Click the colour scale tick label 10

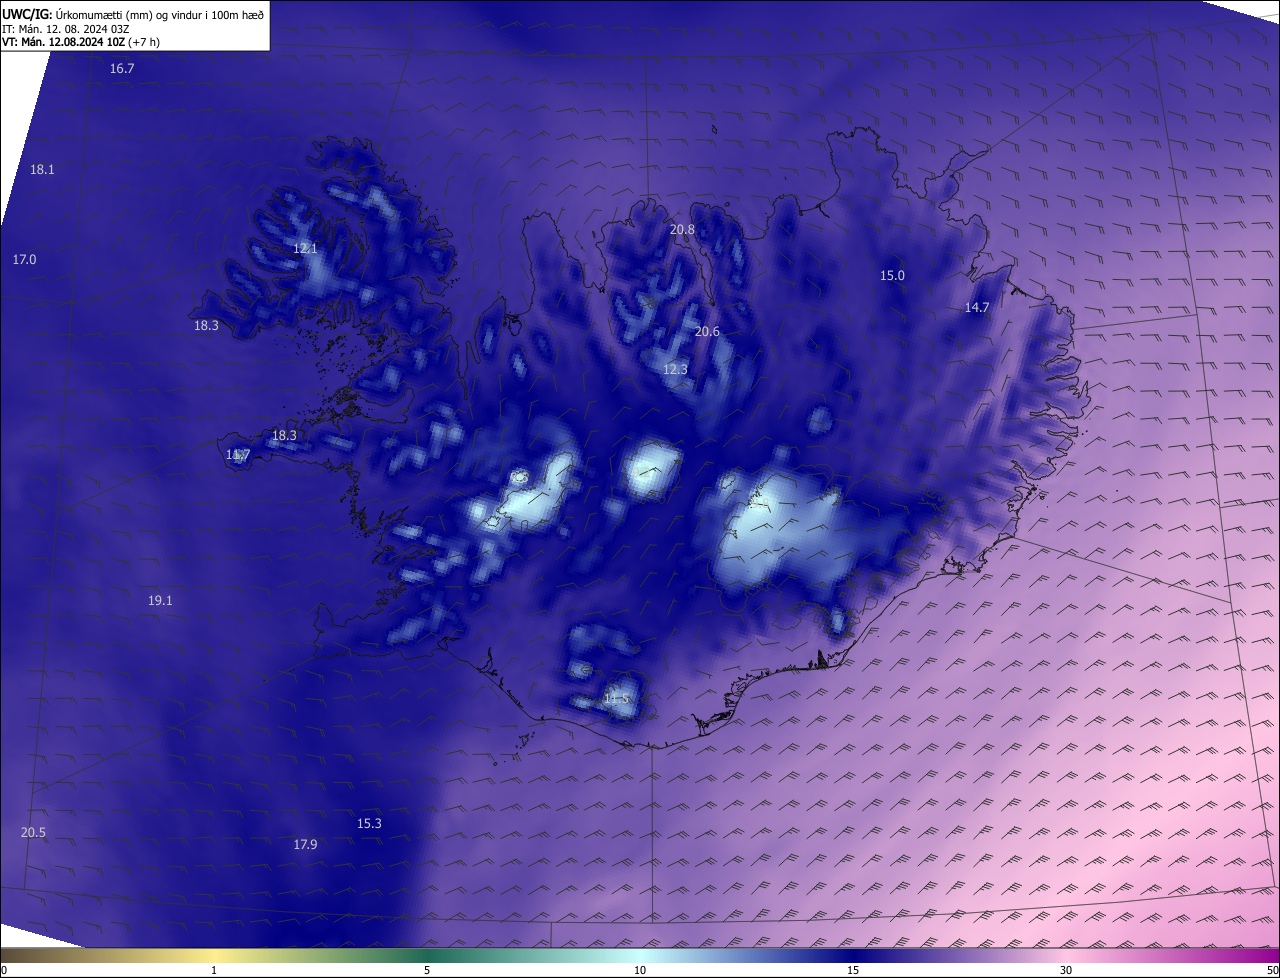pyautogui.click(x=640, y=971)
